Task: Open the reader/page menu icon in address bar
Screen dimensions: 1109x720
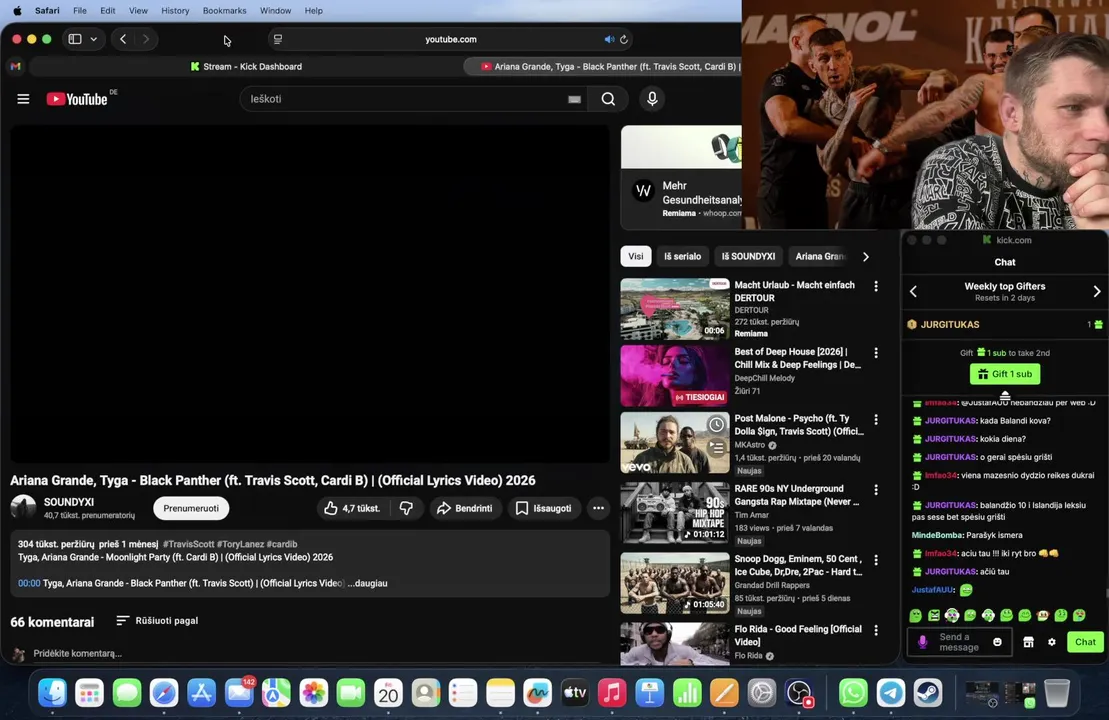Action: tap(278, 40)
